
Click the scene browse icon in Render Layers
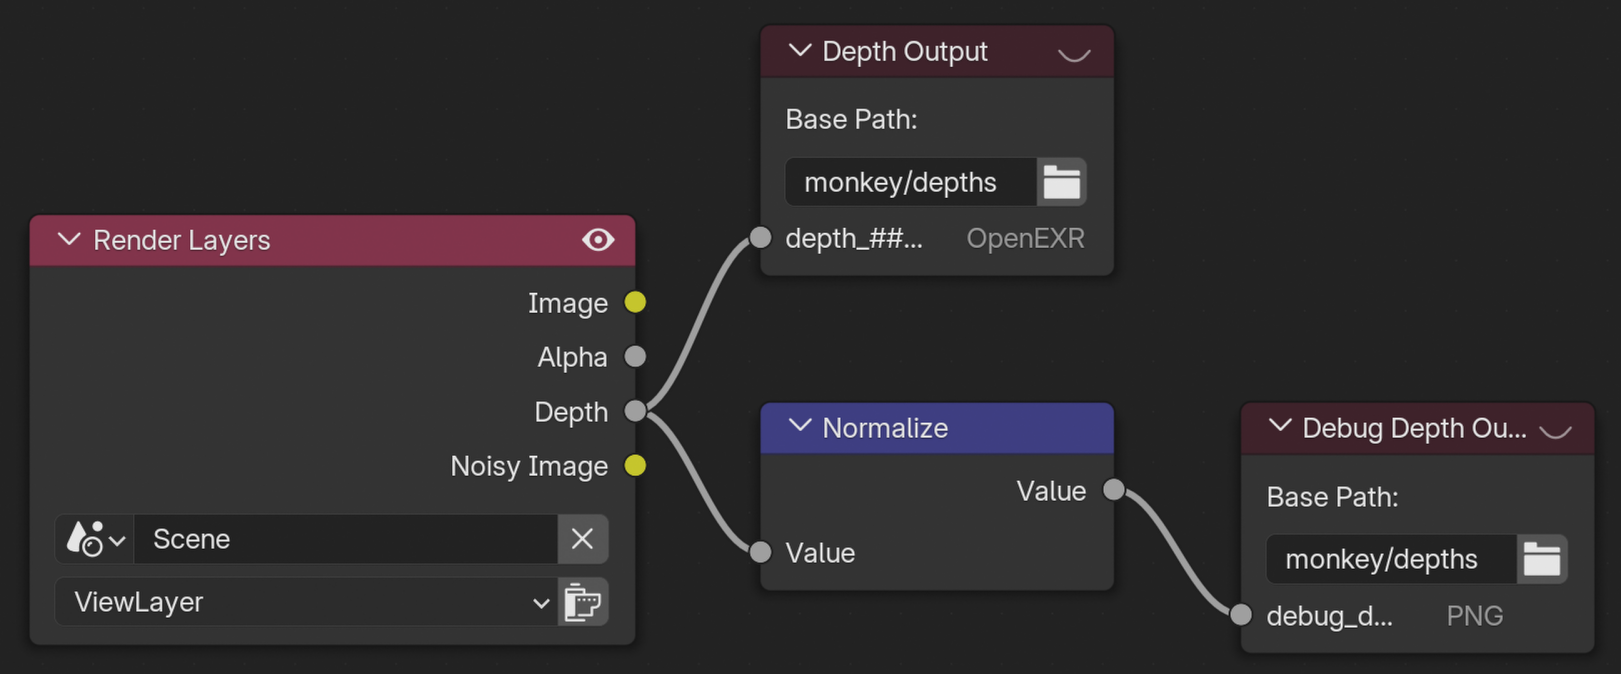pos(95,539)
